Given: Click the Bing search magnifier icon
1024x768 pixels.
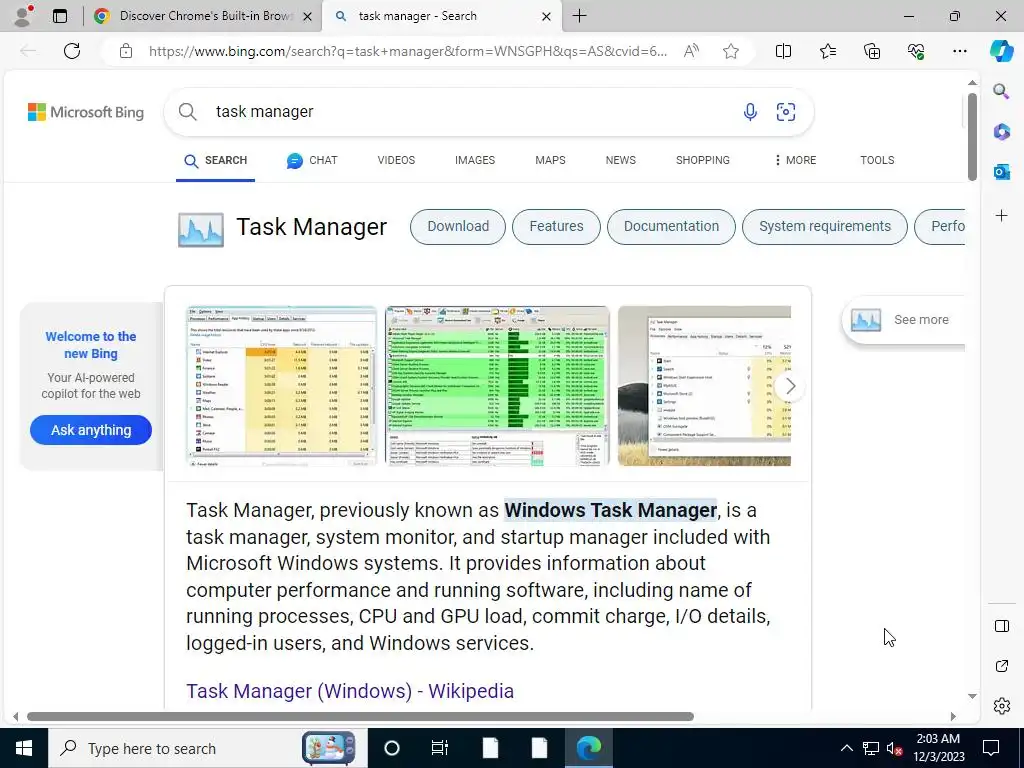Looking at the screenshot, I should [187, 112].
